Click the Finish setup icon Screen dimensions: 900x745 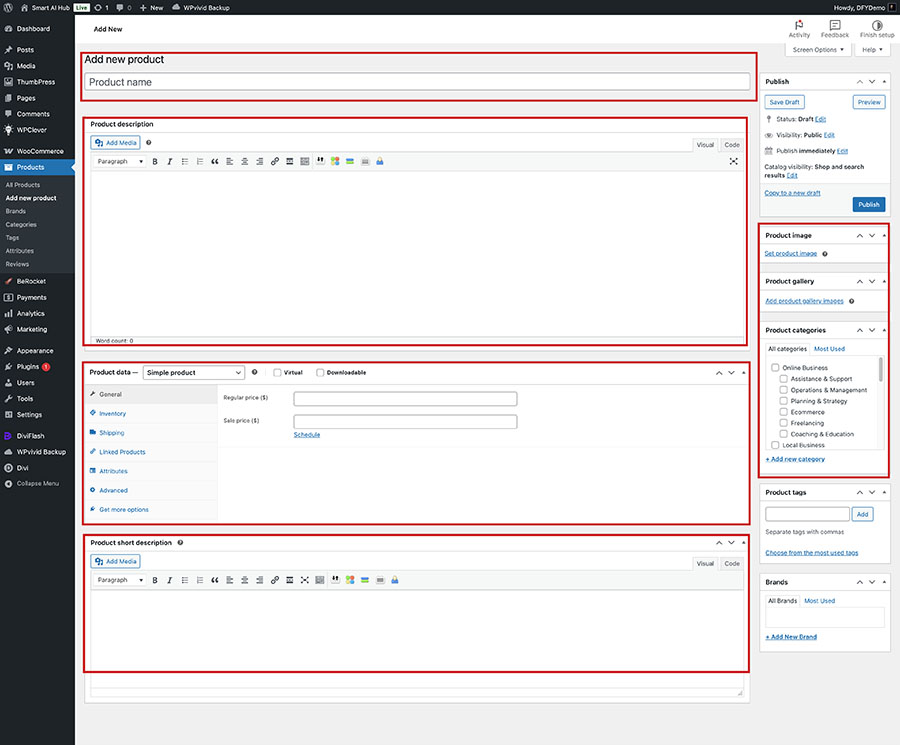[x=877, y=25]
